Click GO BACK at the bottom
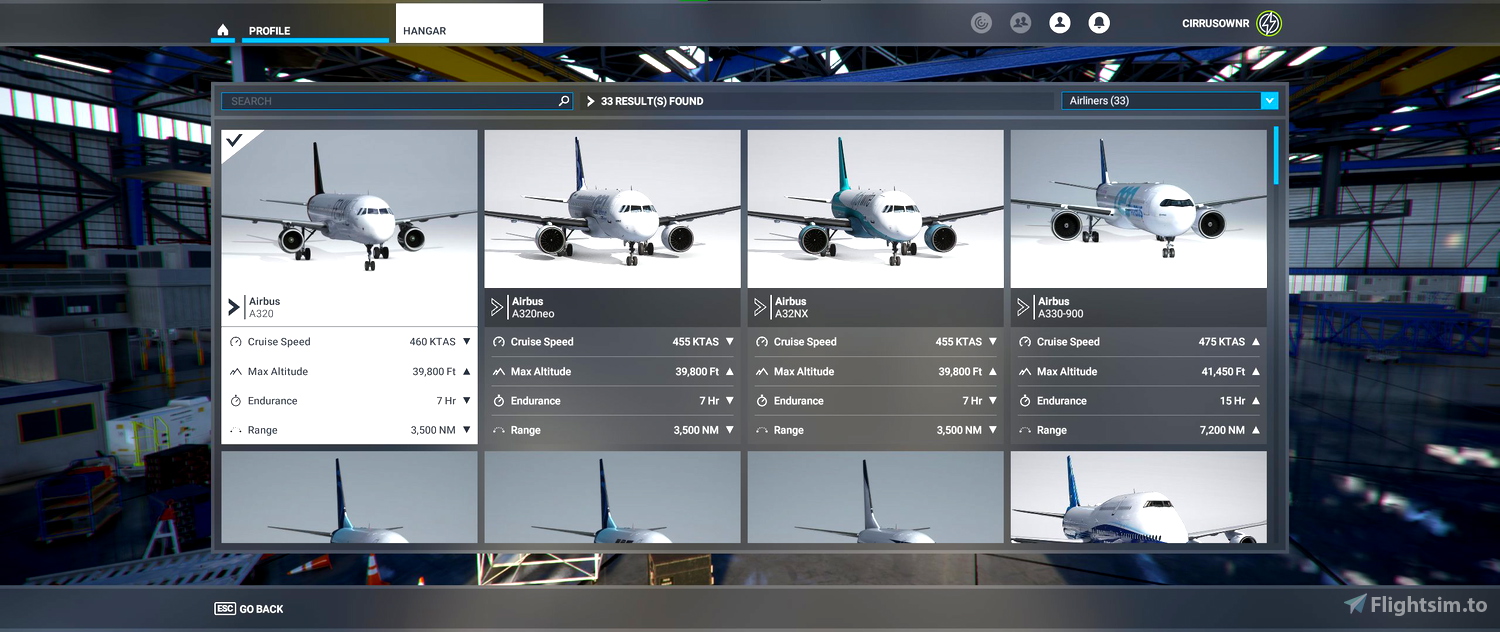 (x=248, y=608)
